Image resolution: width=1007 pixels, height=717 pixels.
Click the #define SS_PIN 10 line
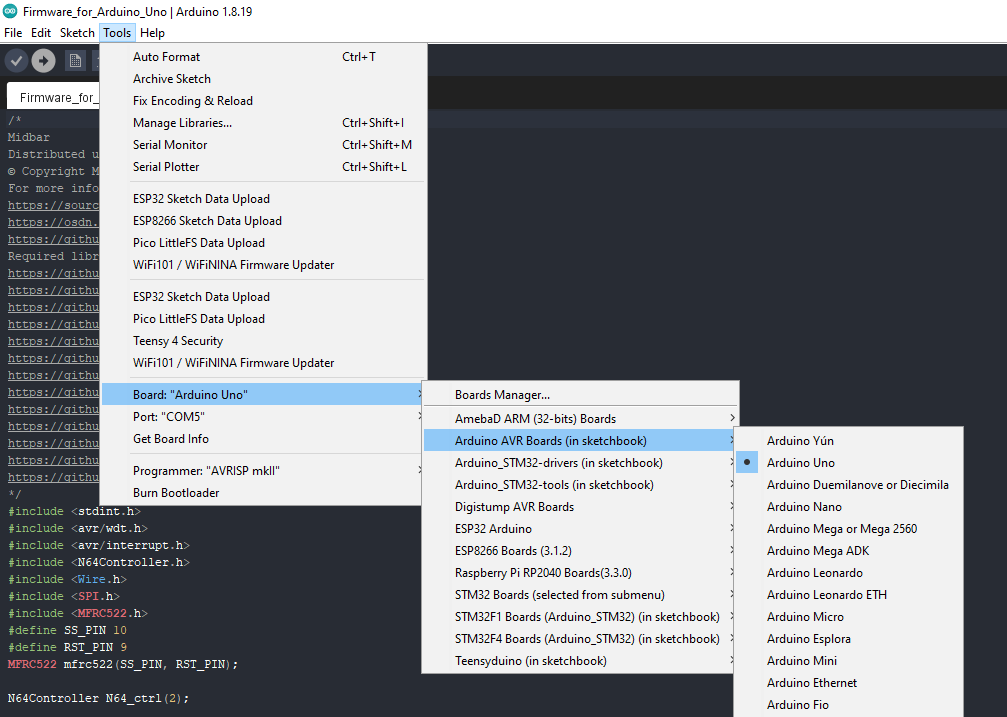pyautogui.click(x=67, y=630)
